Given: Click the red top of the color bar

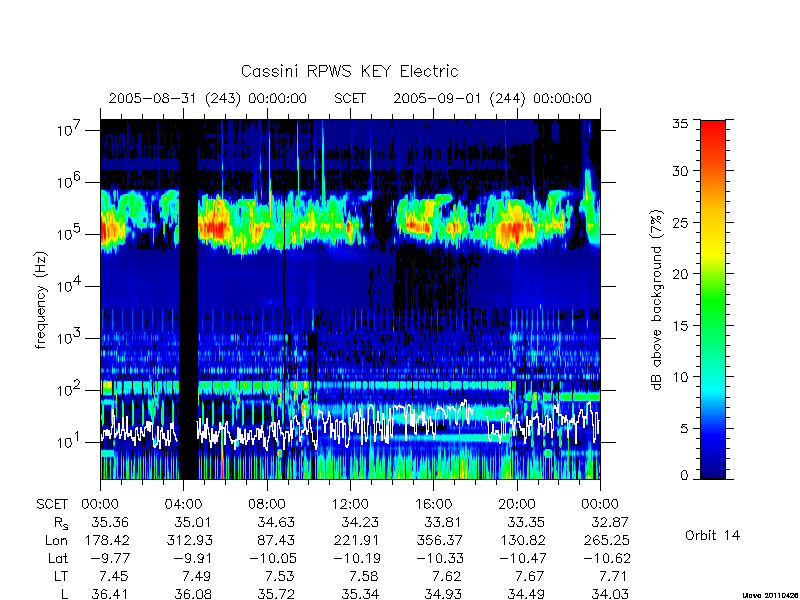Looking at the screenshot, I should [713, 133].
